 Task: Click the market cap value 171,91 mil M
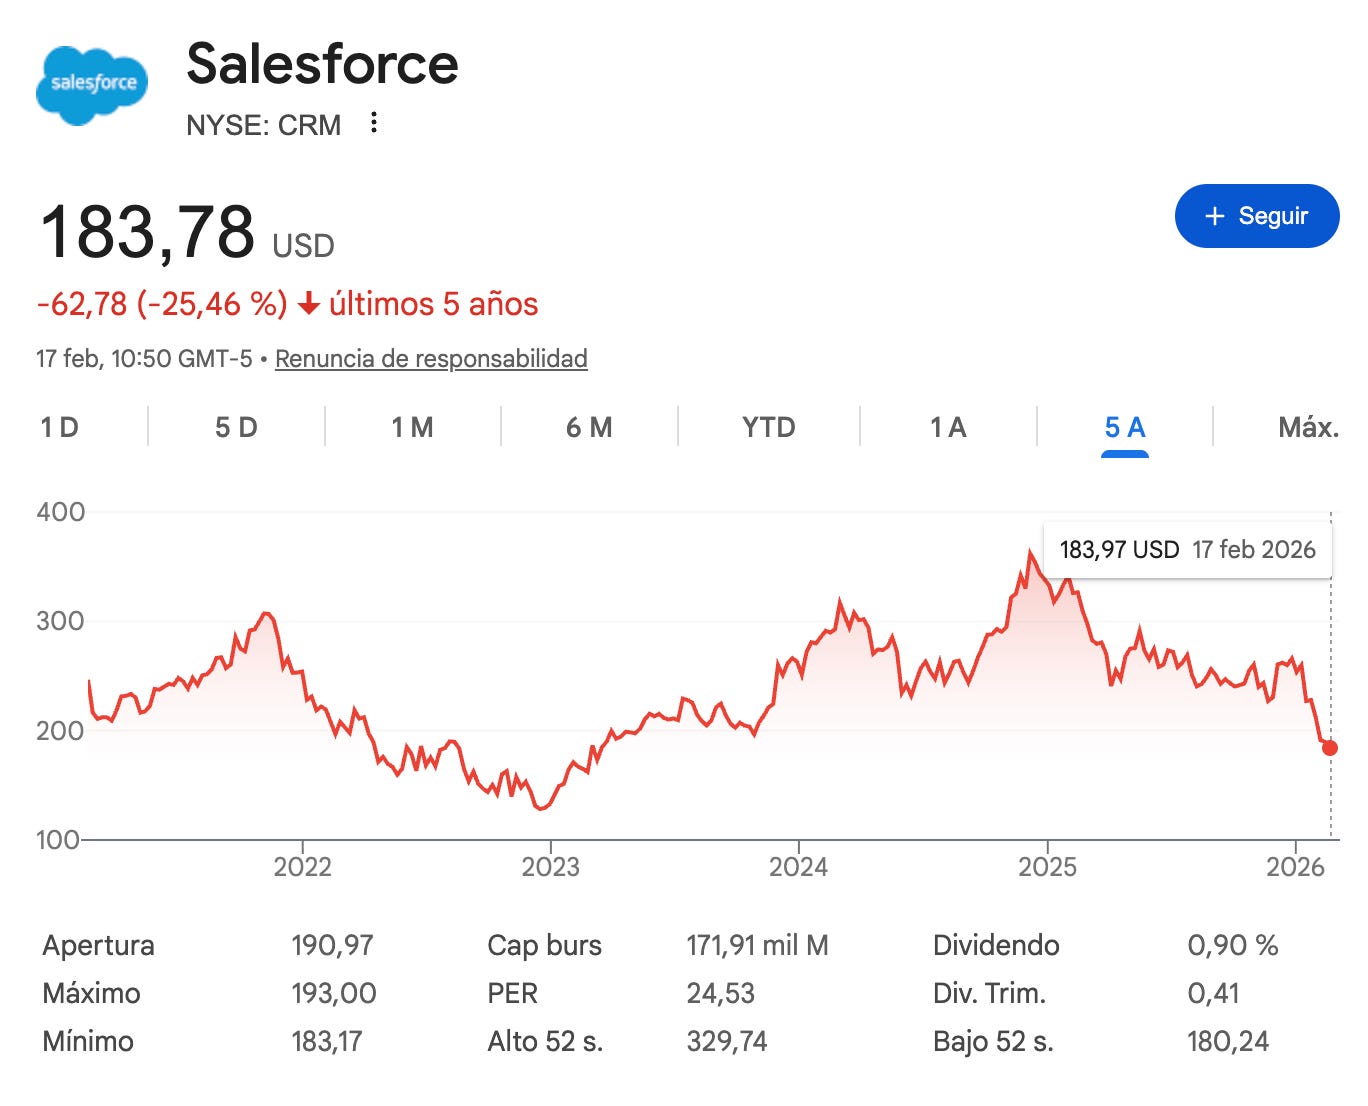tap(757, 945)
